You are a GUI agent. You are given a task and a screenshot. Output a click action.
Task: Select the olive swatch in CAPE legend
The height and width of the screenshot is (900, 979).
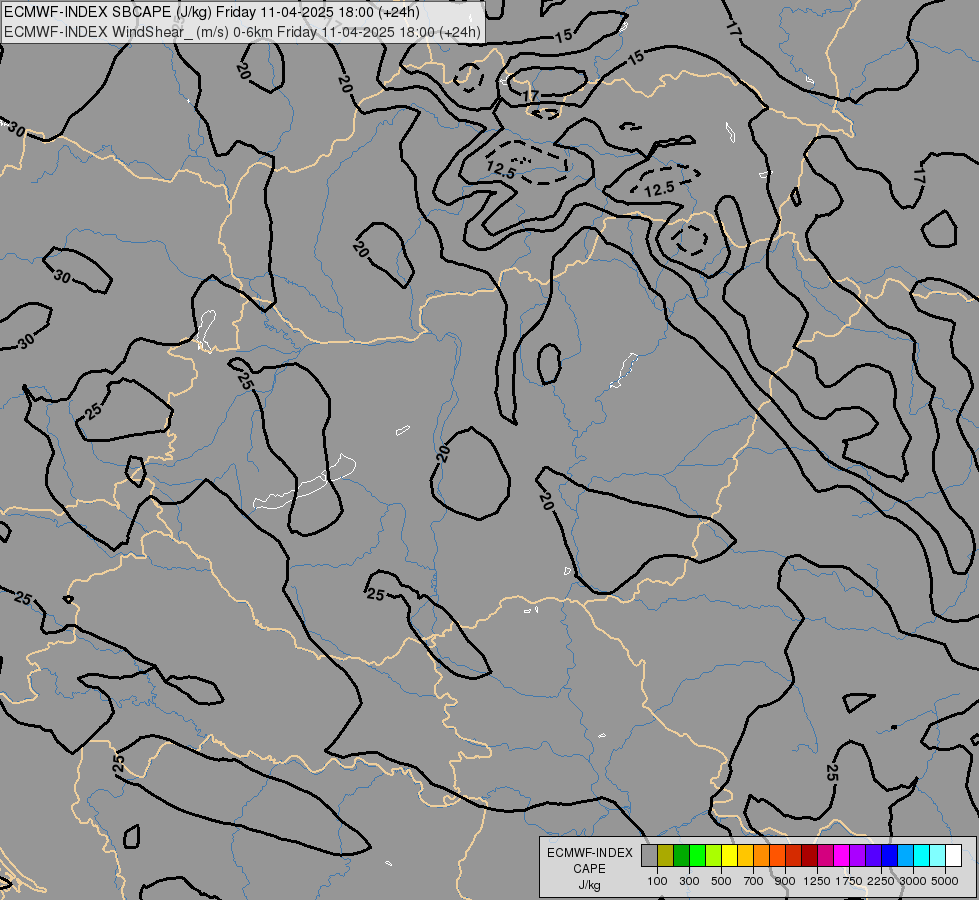click(666, 856)
